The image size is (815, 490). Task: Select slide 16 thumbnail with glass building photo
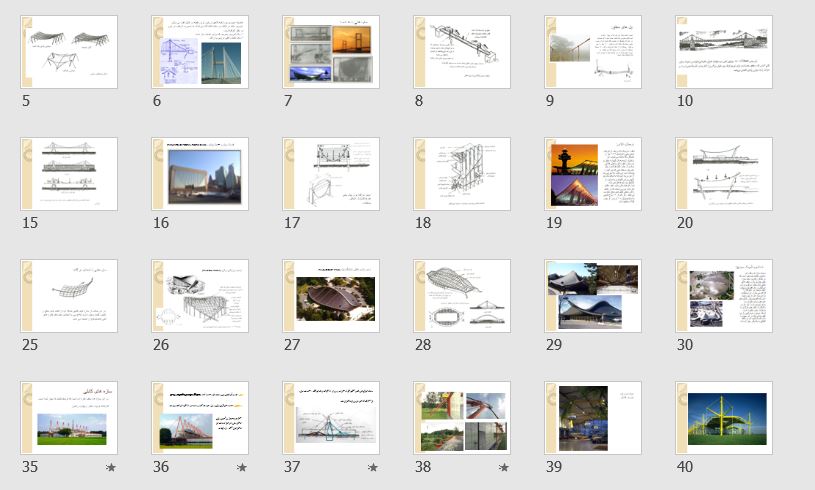(200, 174)
